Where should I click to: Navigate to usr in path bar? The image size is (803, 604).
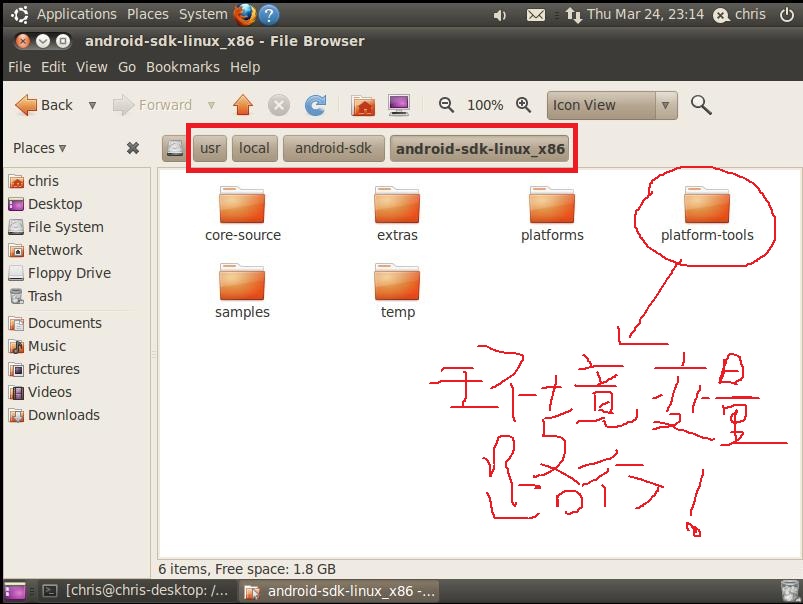click(x=210, y=149)
